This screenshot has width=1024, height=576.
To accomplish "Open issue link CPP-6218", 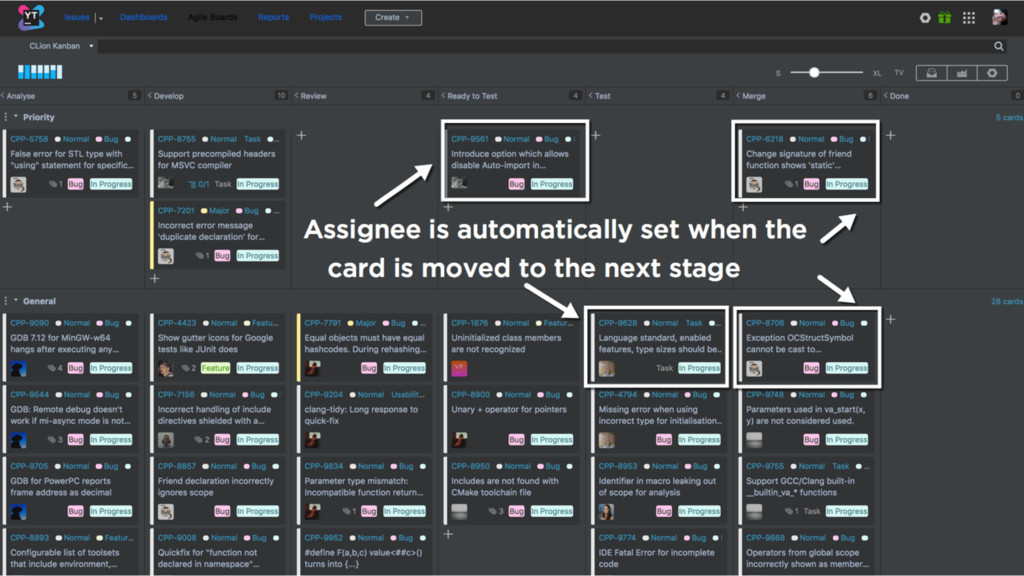I will click(x=765, y=139).
